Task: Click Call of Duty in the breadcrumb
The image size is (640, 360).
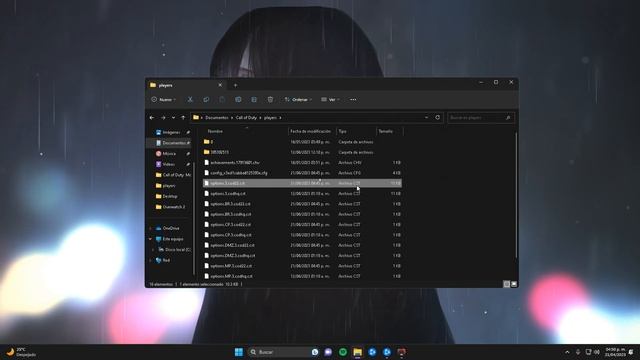Action: [246, 118]
